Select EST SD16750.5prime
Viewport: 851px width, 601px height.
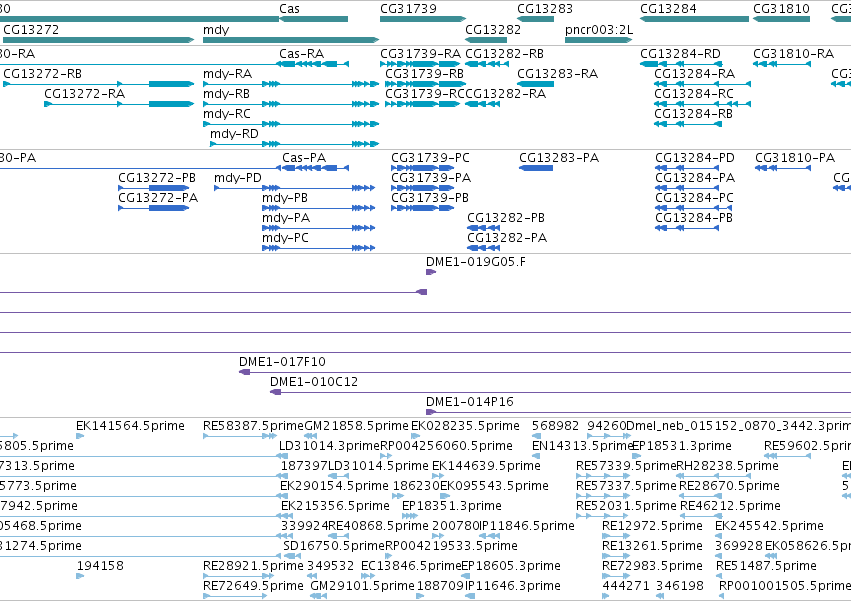[334, 546]
